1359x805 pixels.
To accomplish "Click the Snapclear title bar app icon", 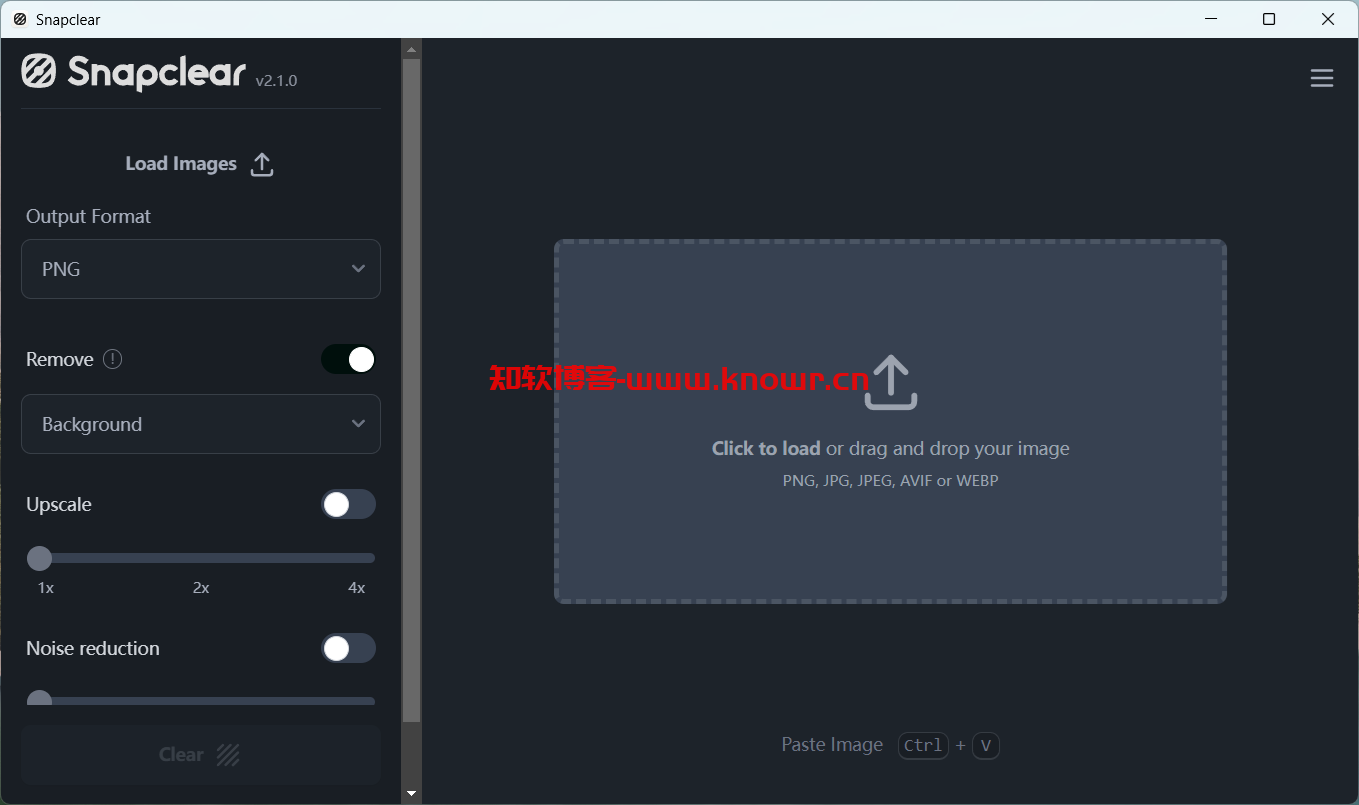I will (20, 19).
